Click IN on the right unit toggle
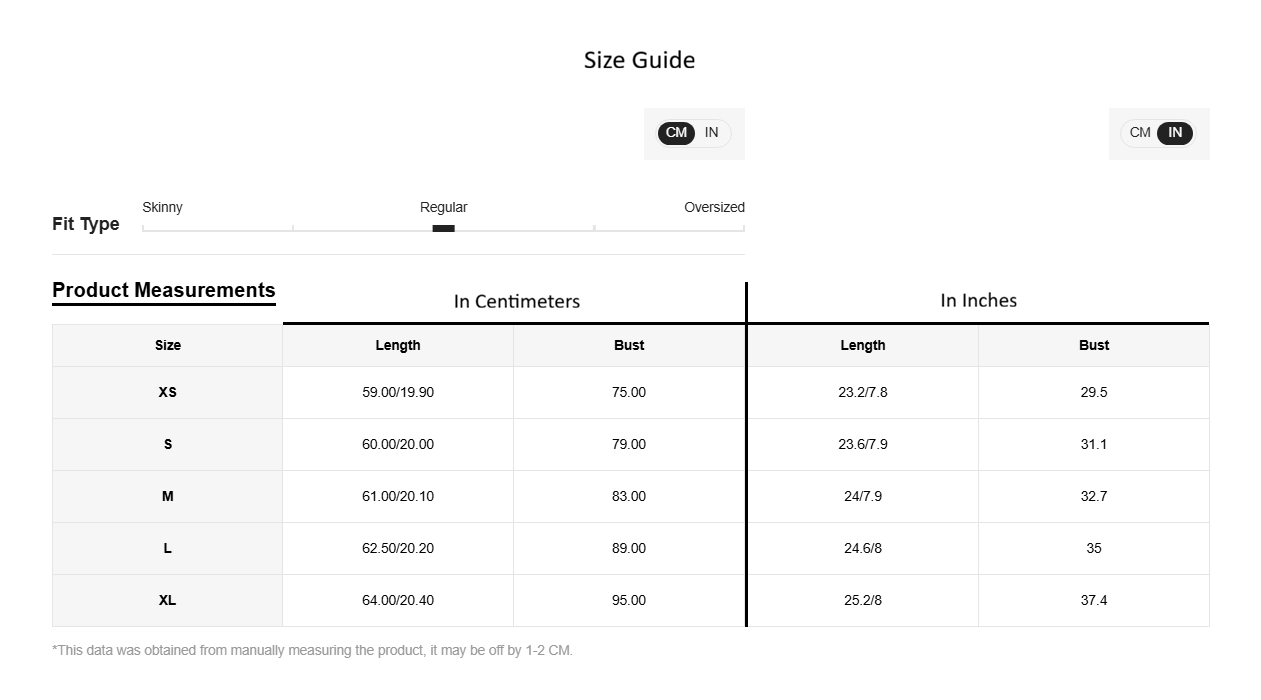The height and width of the screenshot is (700, 1261). click(1175, 133)
